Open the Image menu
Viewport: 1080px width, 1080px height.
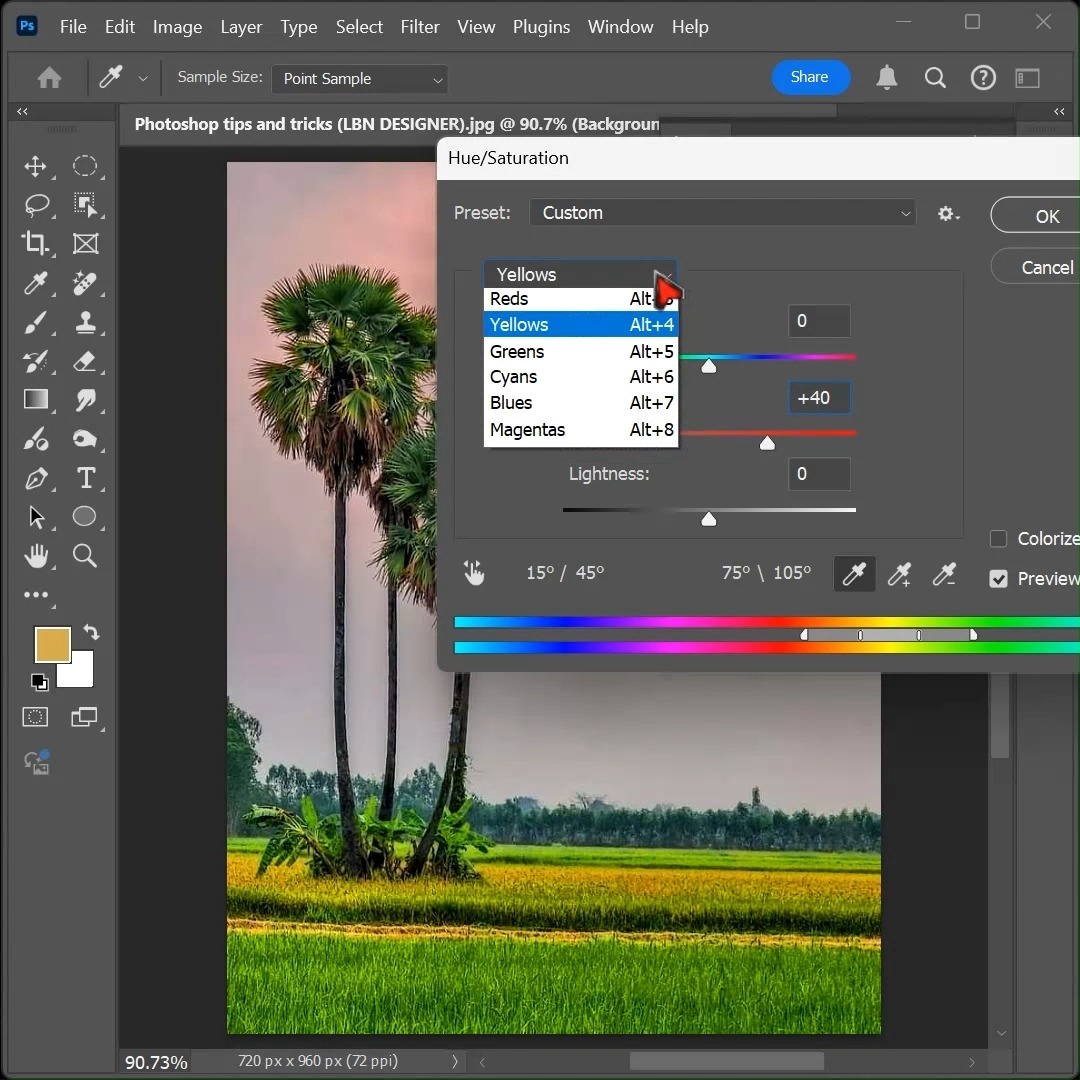click(x=177, y=27)
